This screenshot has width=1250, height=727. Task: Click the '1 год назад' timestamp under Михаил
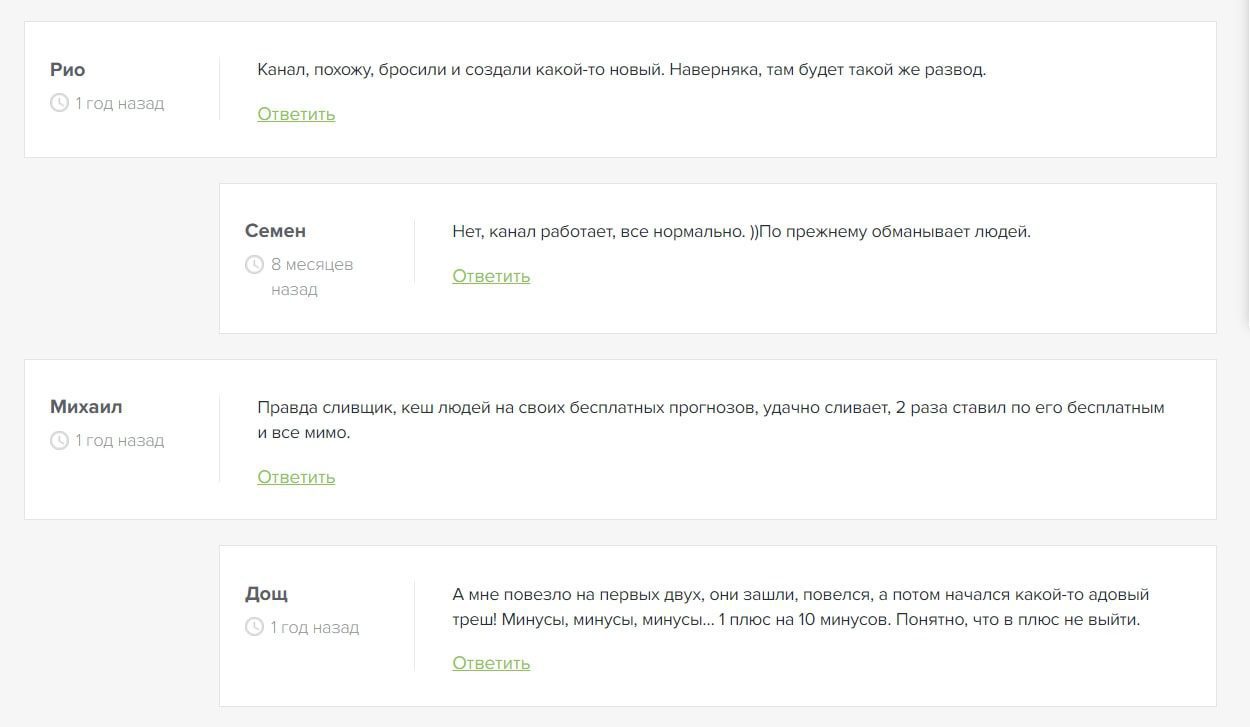coord(119,440)
